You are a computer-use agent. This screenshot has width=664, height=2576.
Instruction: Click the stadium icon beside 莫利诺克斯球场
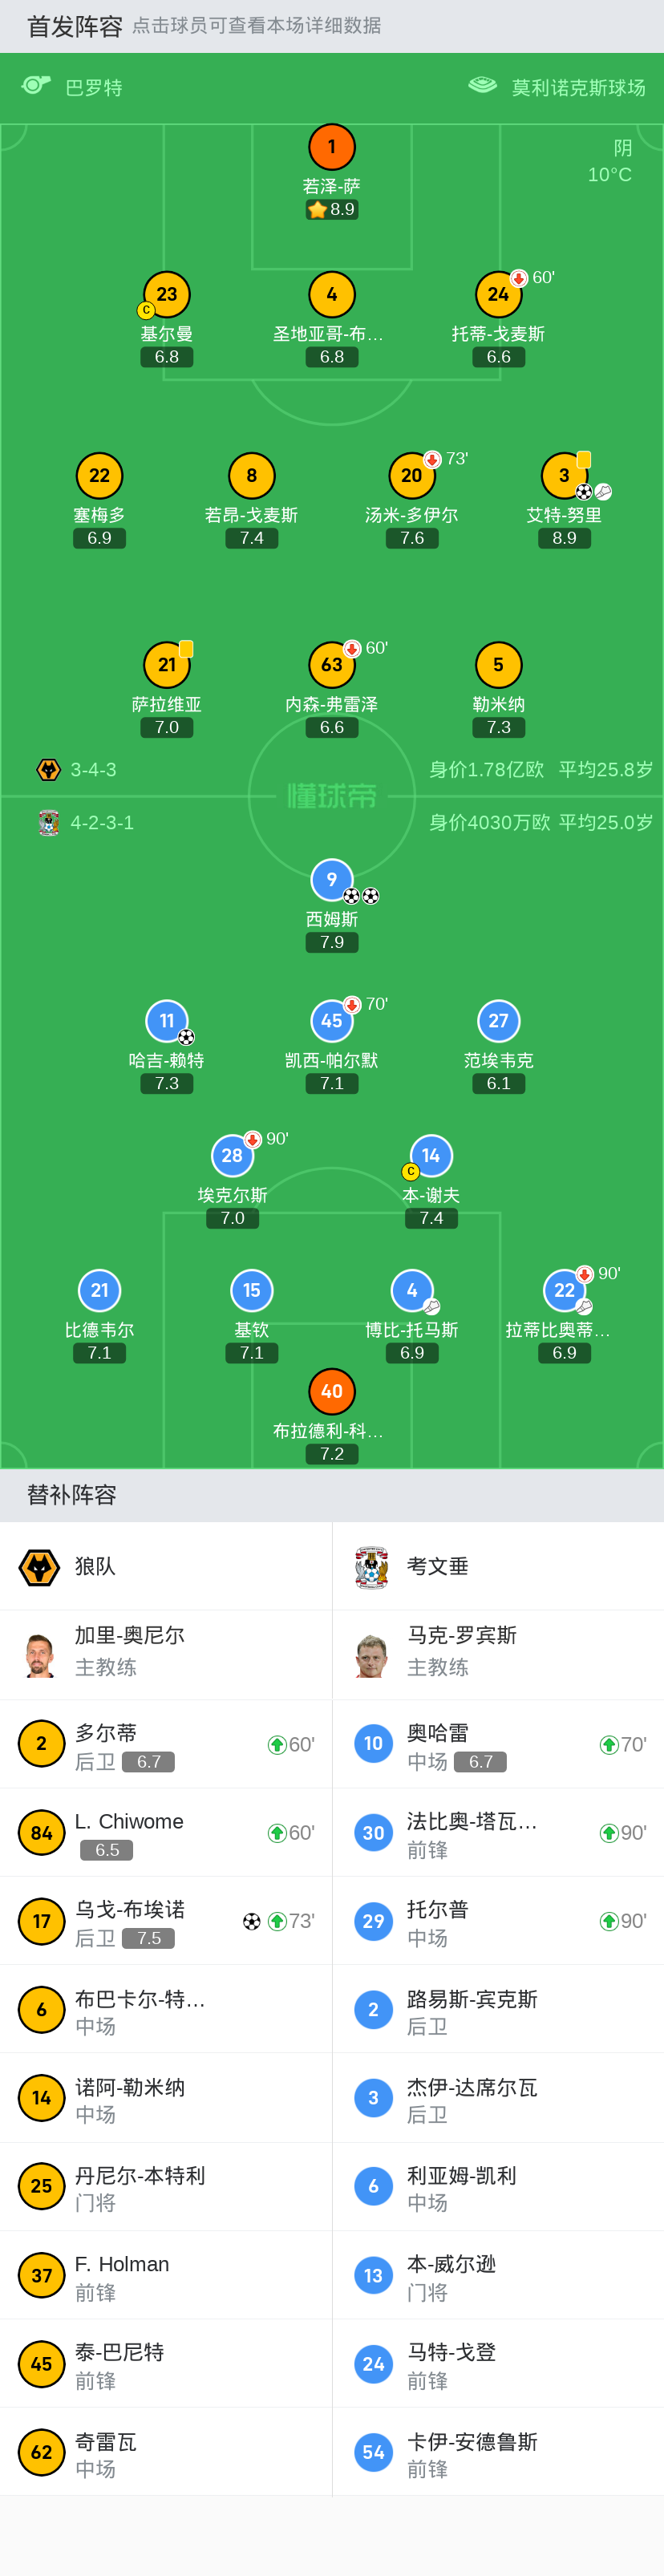click(483, 86)
